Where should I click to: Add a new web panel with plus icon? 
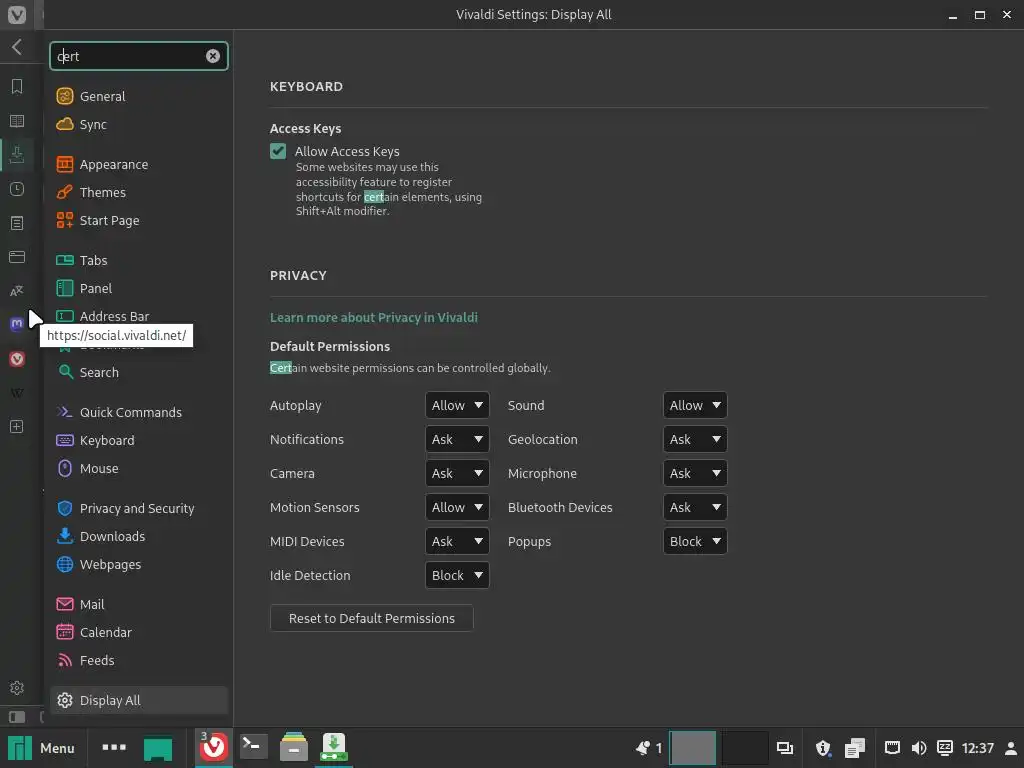click(x=17, y=426)
